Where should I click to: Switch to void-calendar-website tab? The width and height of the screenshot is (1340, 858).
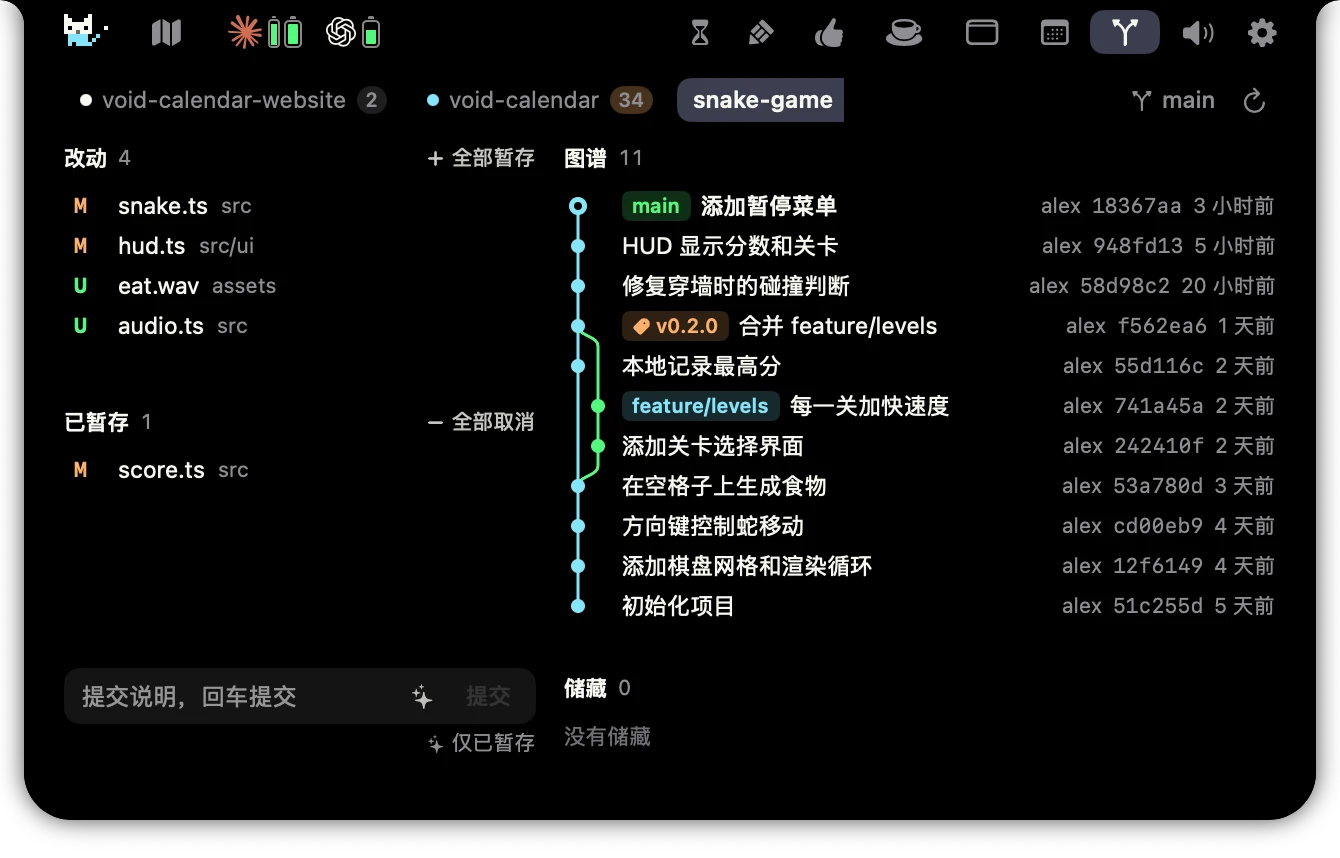(x=232, y=100)
